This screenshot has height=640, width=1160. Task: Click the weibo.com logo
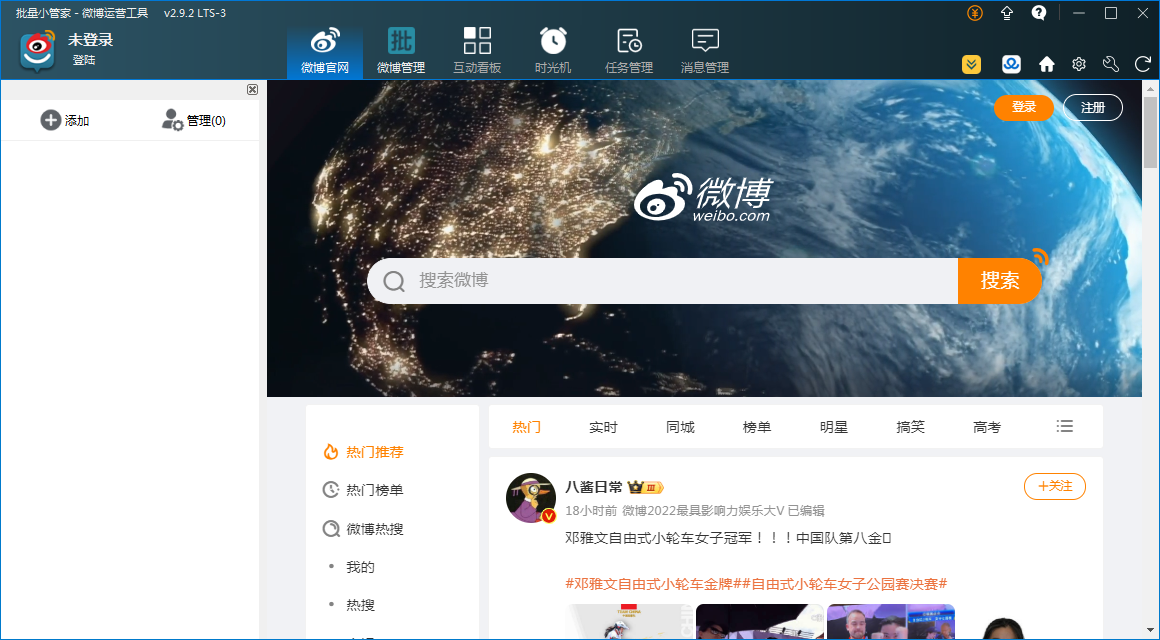[703, 198]
